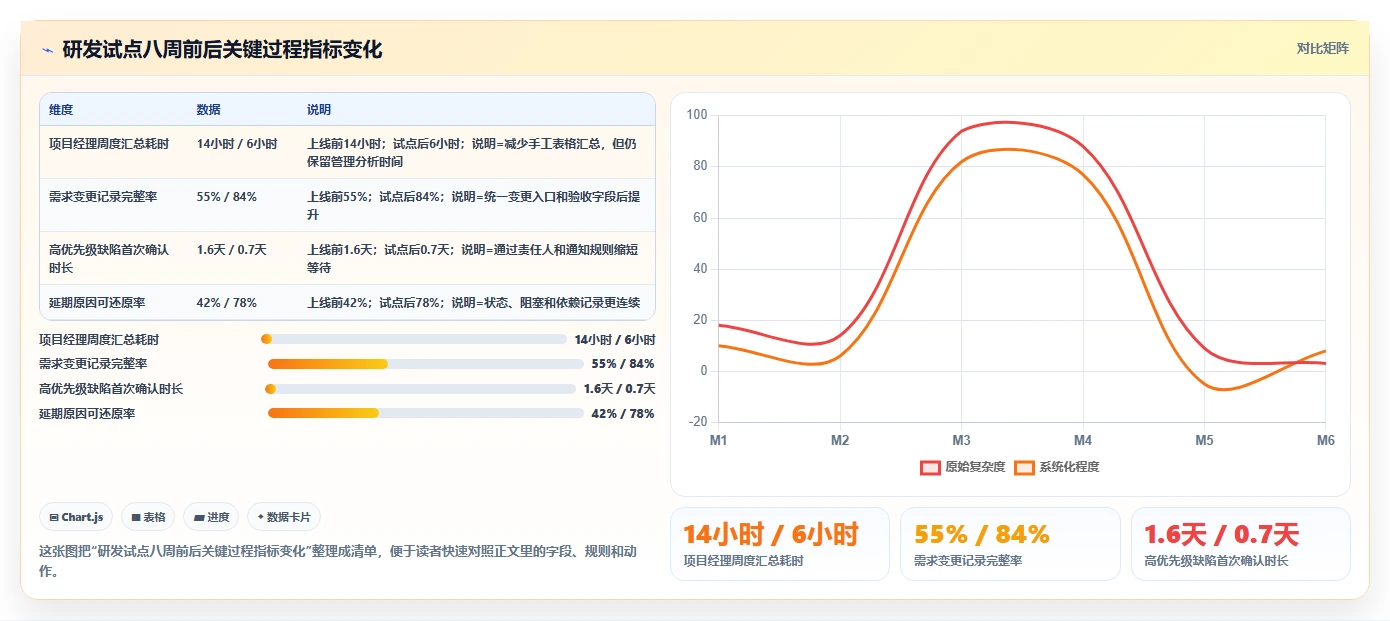Open the red 1.6天 / 0.7天 data card
1390x621 pixels.
[1241, 543]
